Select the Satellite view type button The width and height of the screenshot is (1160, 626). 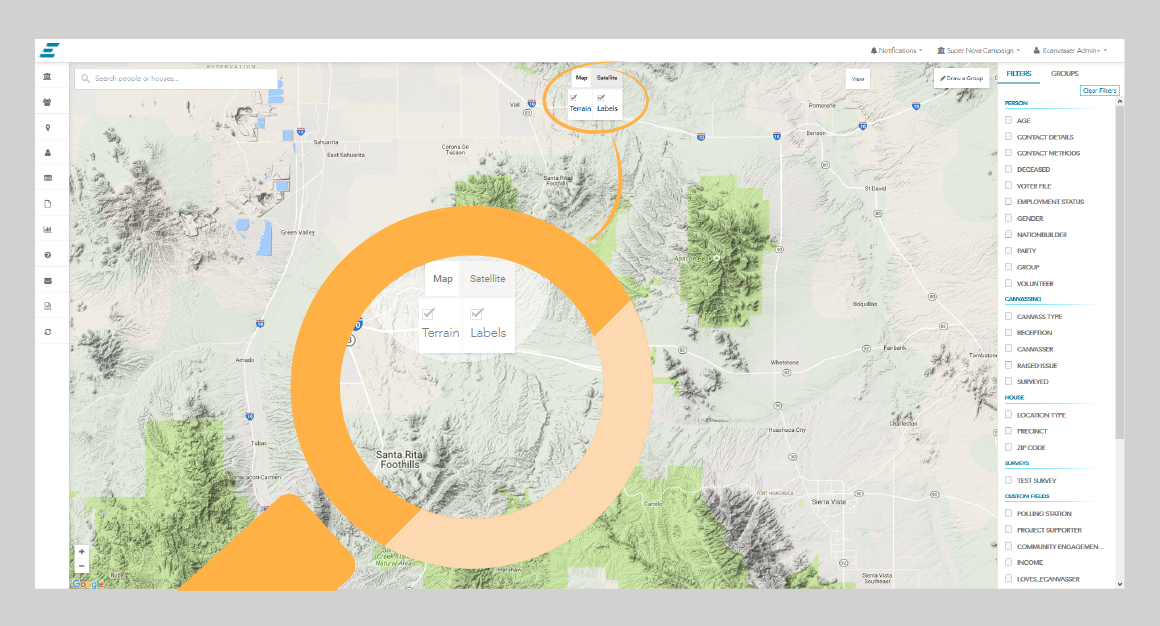(607, 78)
